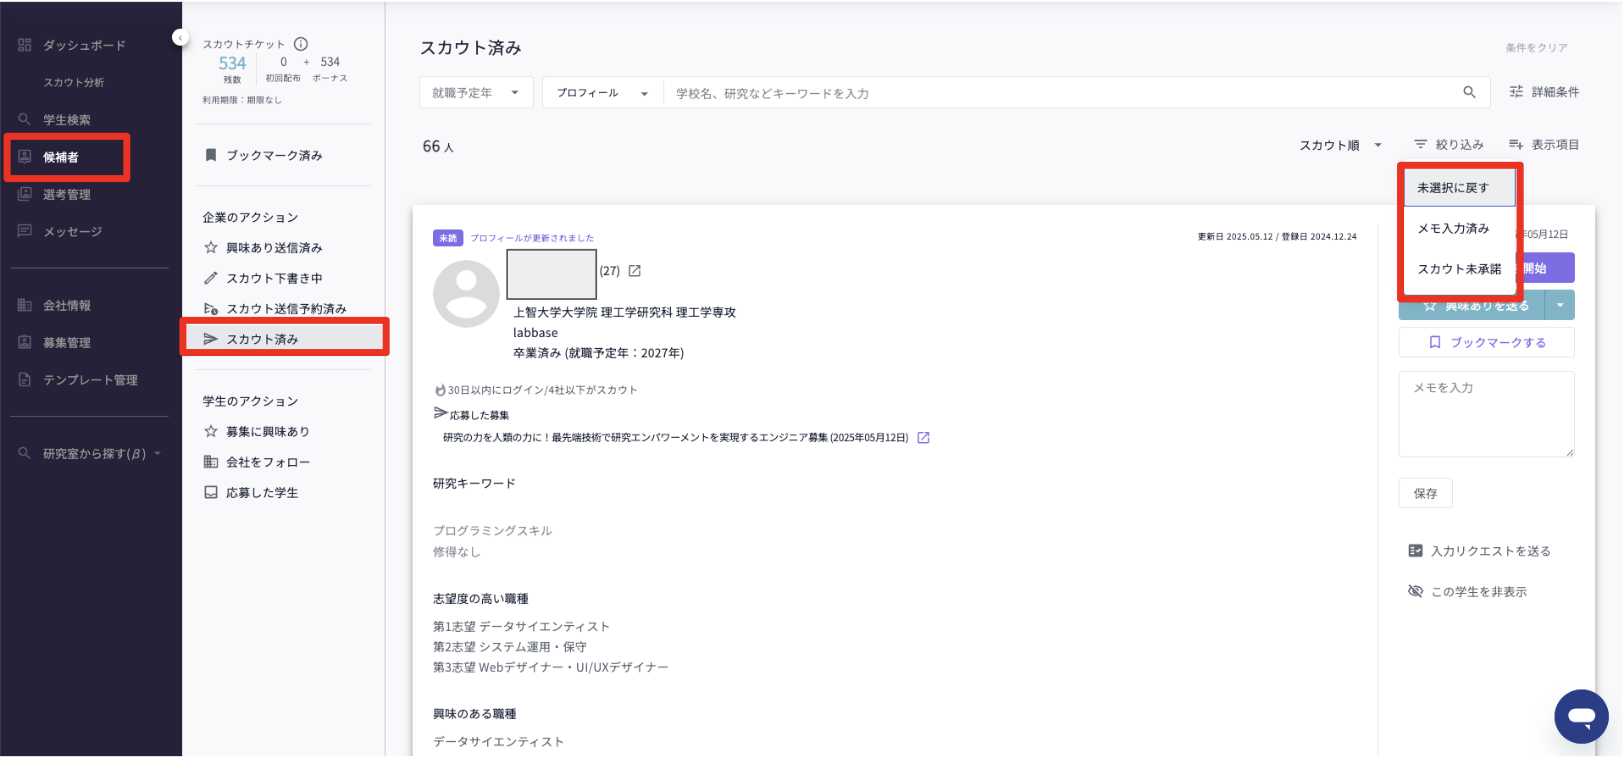Click star icon beside 募集に興味あり
Image resolution: width=1624 pixels, height=762 pixels.
point(211,431)
